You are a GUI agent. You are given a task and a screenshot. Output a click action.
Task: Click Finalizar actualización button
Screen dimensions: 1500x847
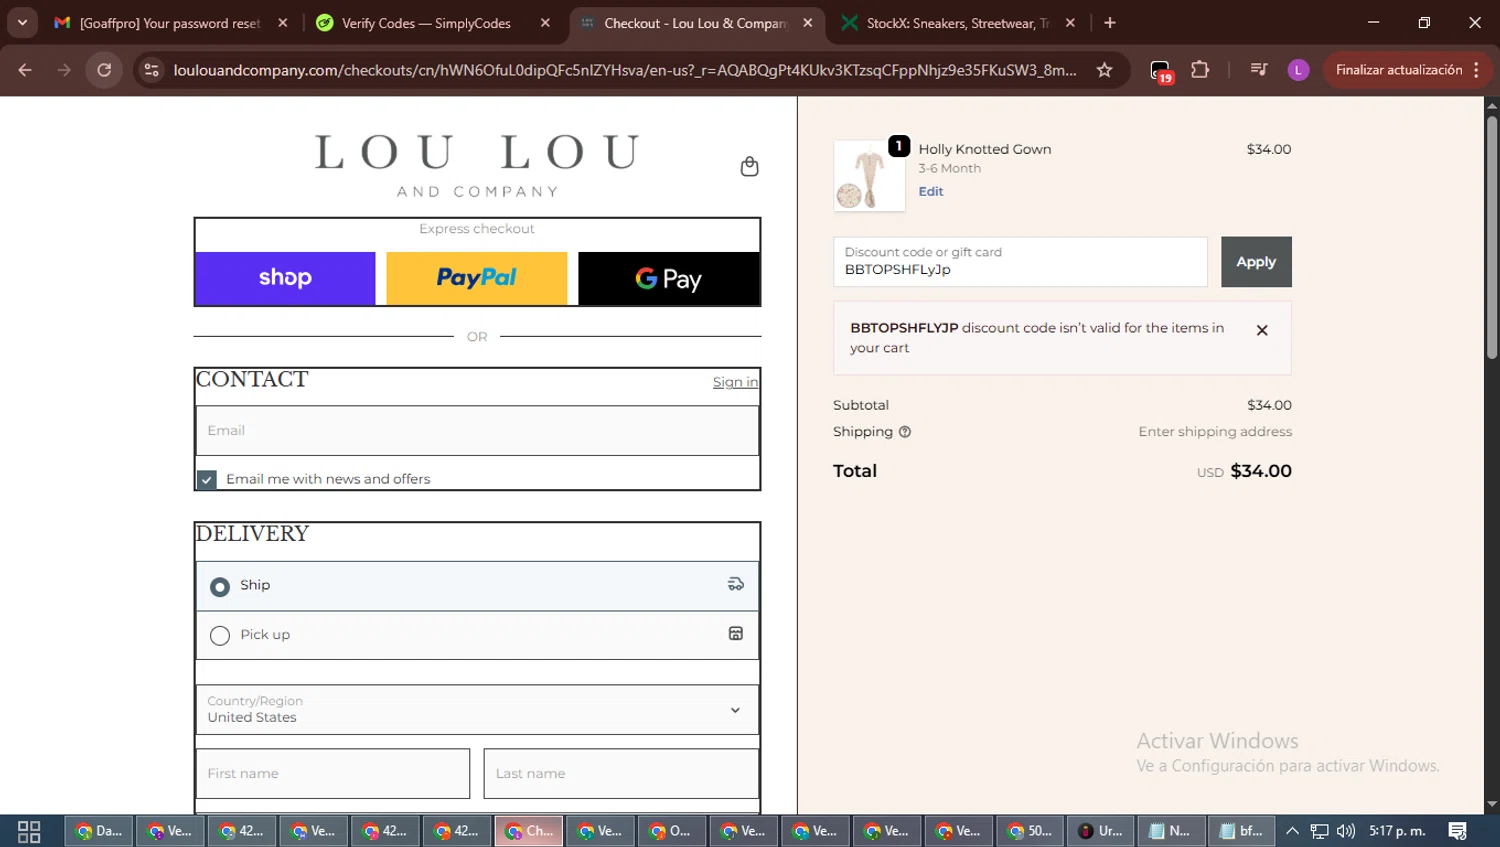1399,70
